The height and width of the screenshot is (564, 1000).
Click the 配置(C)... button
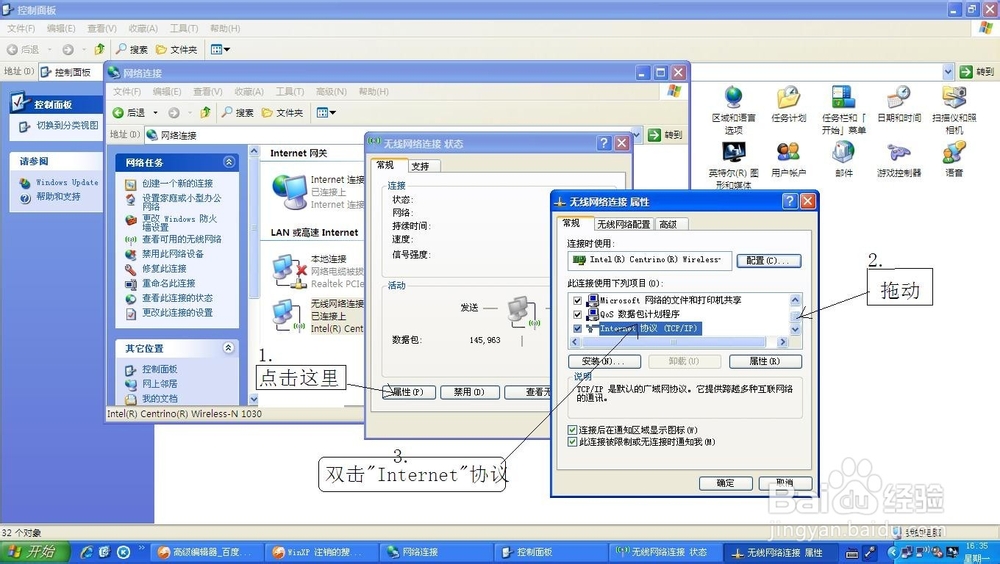click(768, 260)
